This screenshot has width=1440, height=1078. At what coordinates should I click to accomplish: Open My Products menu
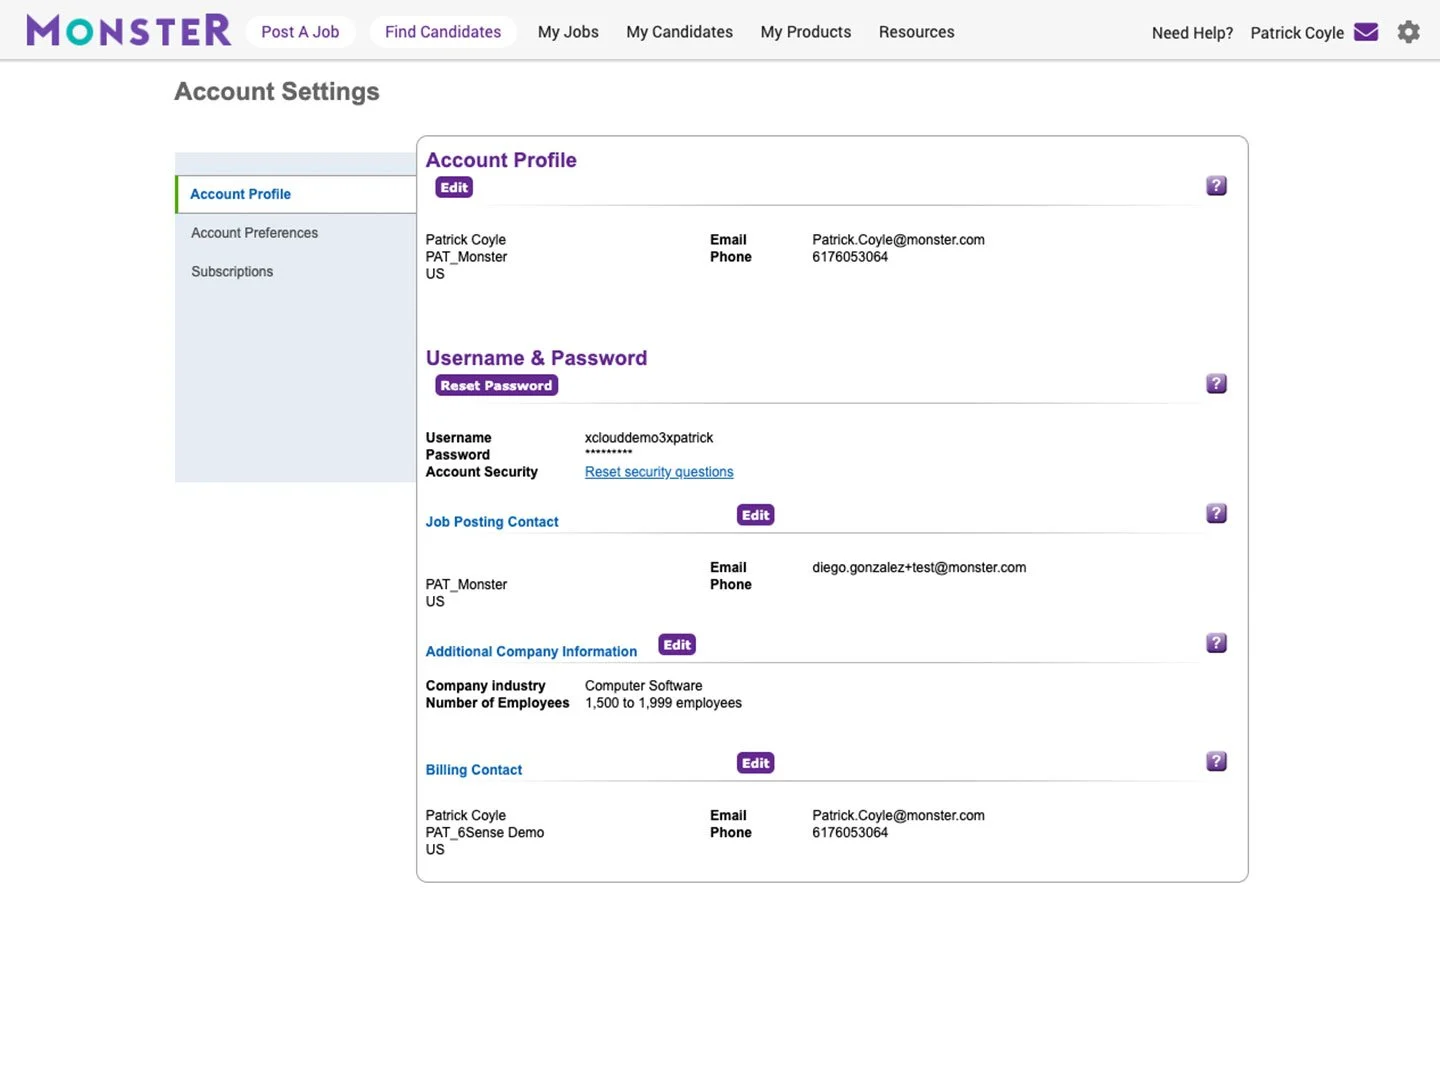coord(806,32)
